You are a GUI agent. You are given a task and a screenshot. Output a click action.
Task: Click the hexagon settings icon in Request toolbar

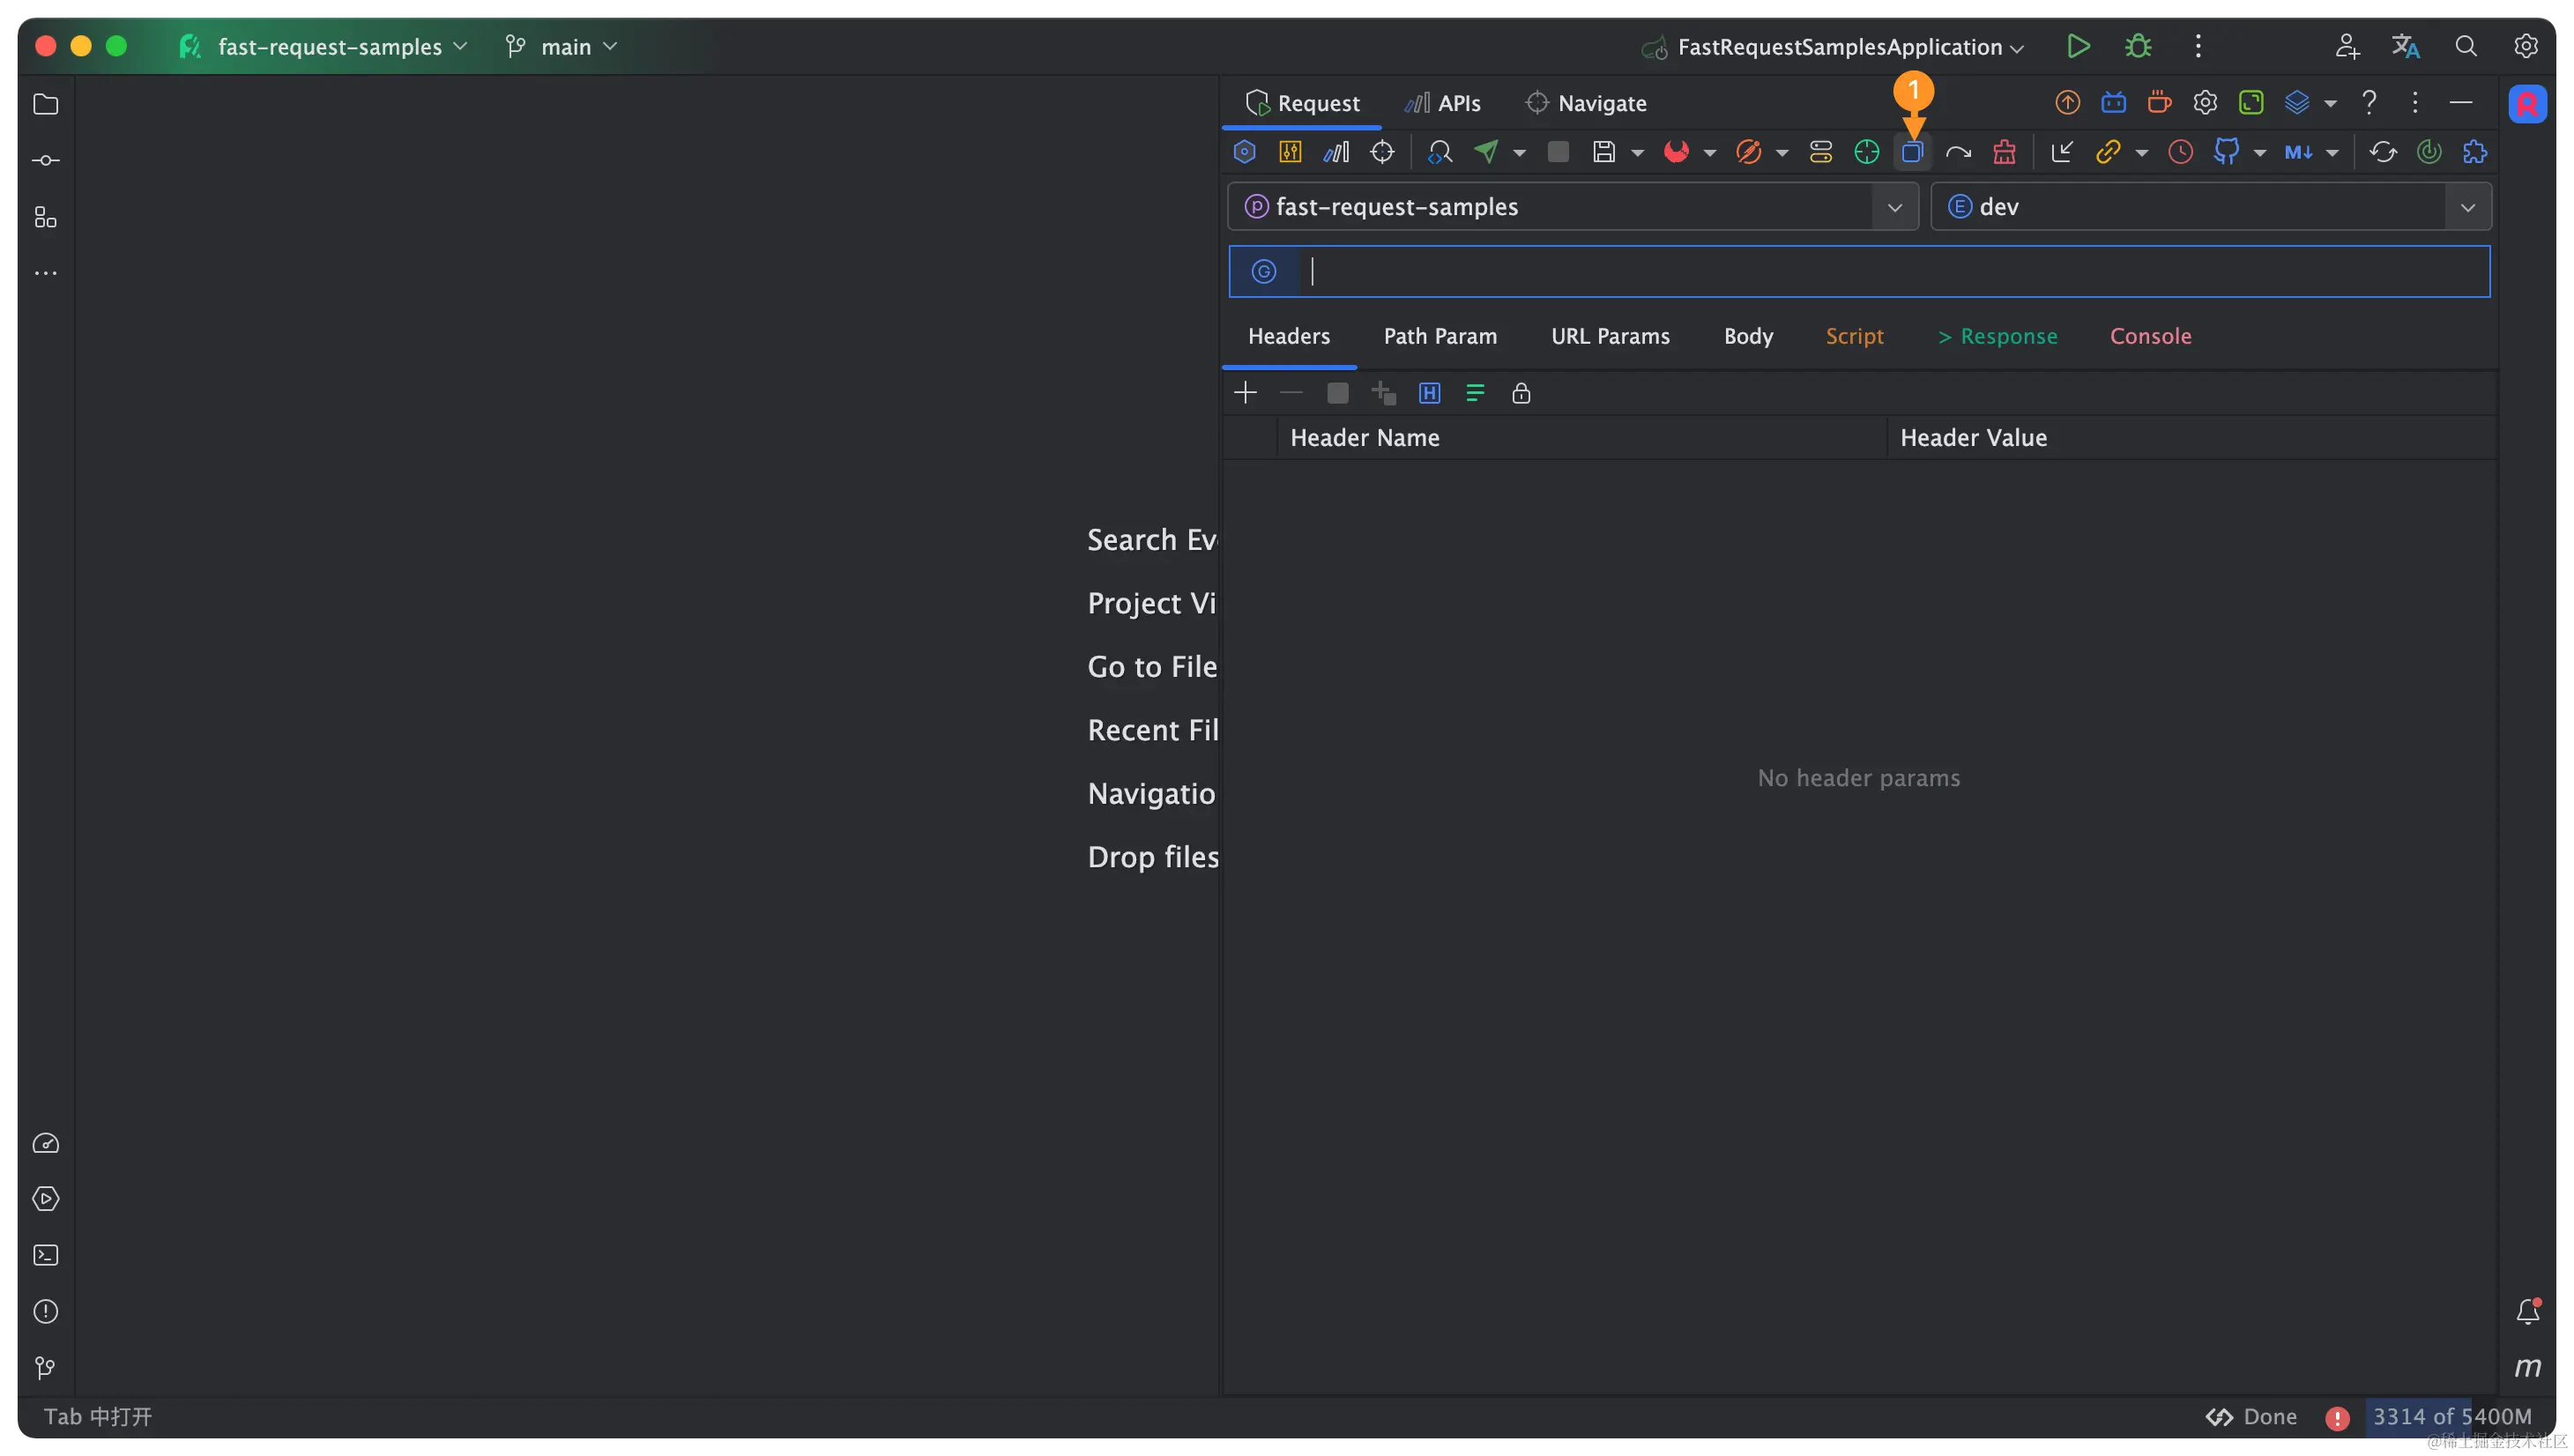pos(1244,152)
